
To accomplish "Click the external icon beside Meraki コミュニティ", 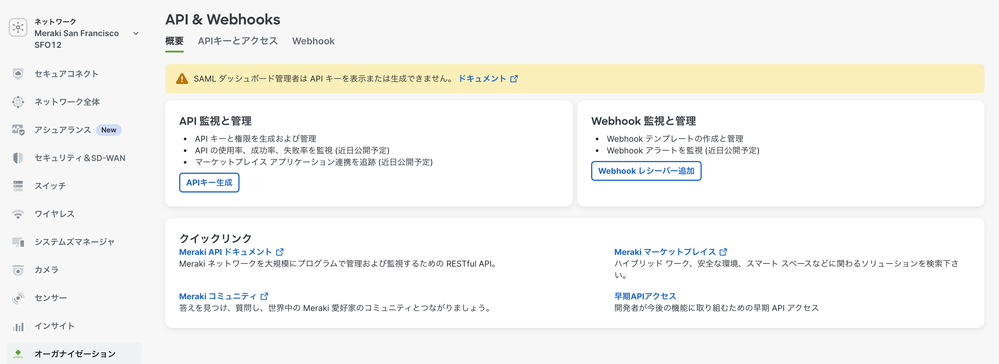I will point(264,296).
